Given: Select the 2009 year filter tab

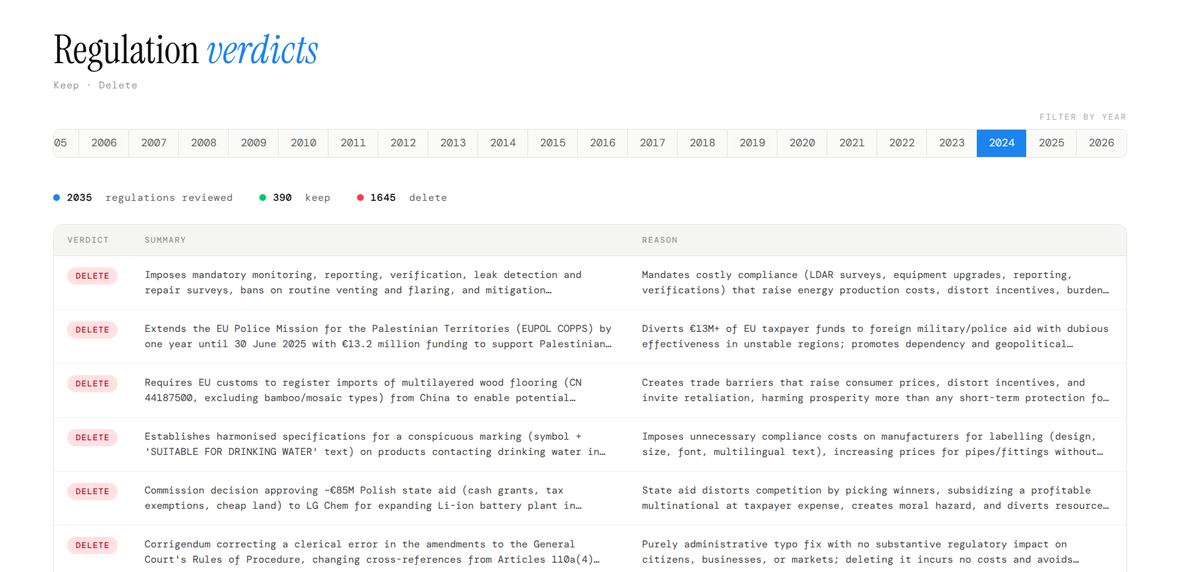Looking at the screenshot, I should (x=253, y=143).
